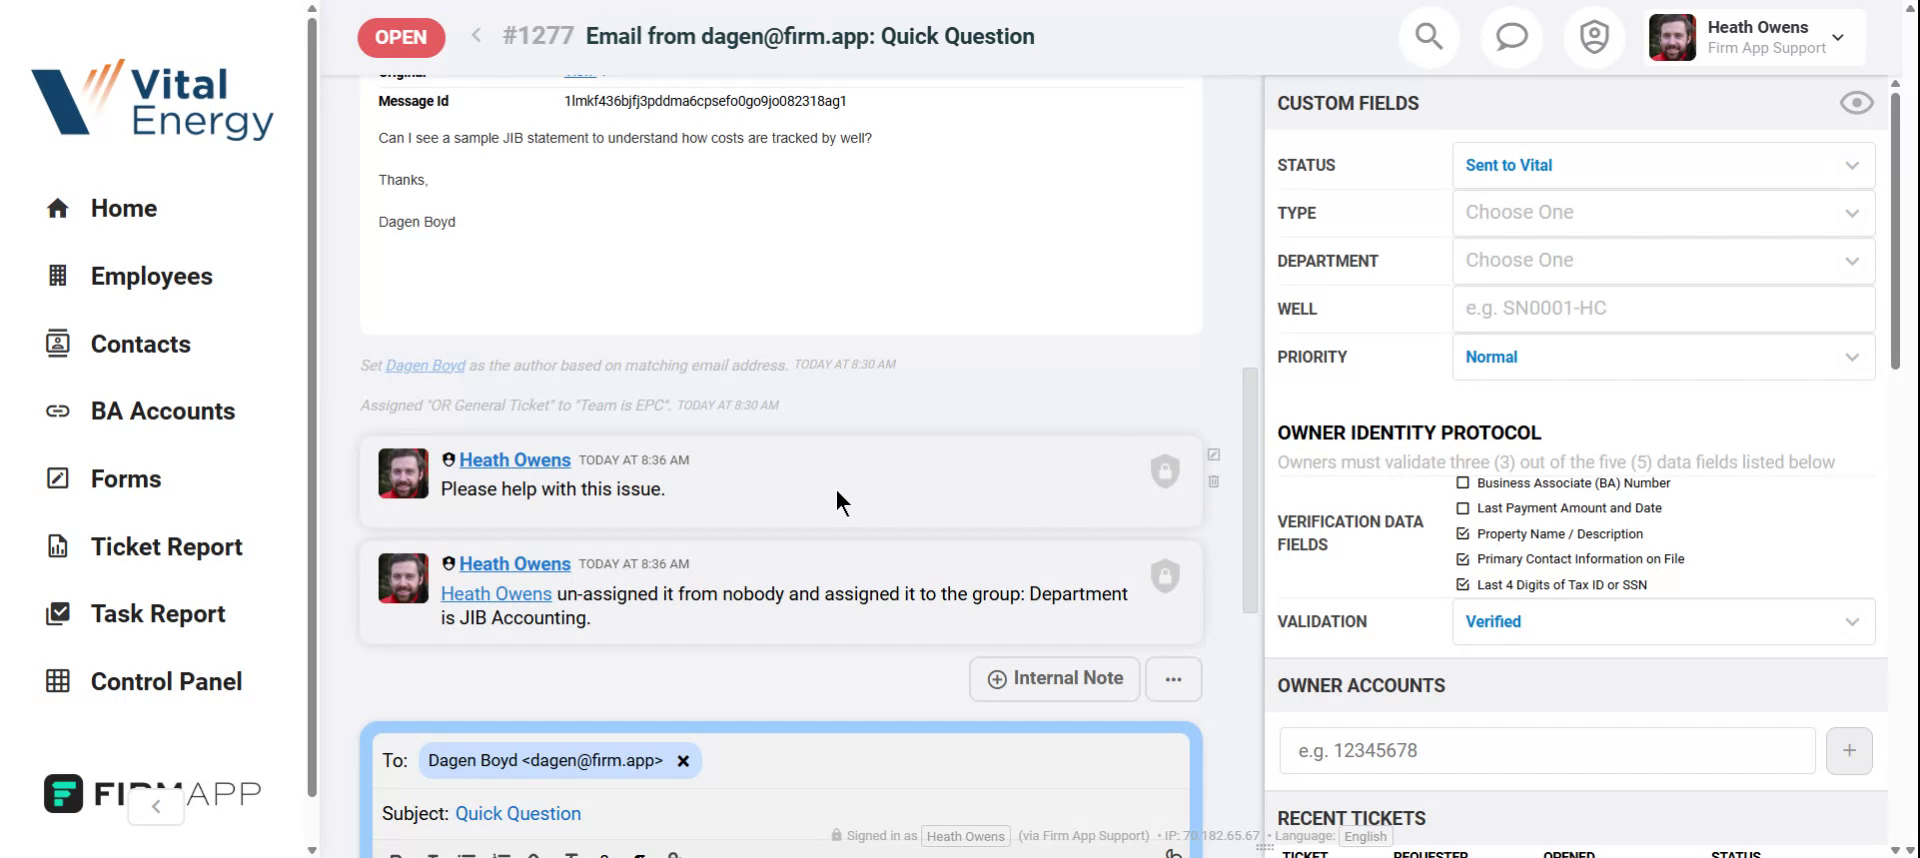Click avatar on 'Please help' note
Image resolution: width=1920 pixels, height=858 pixels.
point(403,473)
